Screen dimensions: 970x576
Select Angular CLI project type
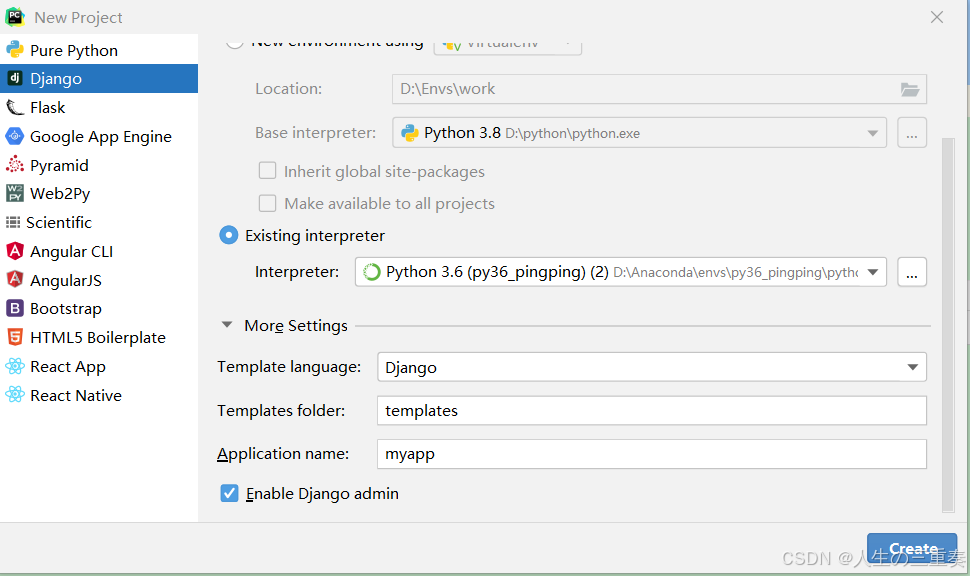[x=99, y=251]
